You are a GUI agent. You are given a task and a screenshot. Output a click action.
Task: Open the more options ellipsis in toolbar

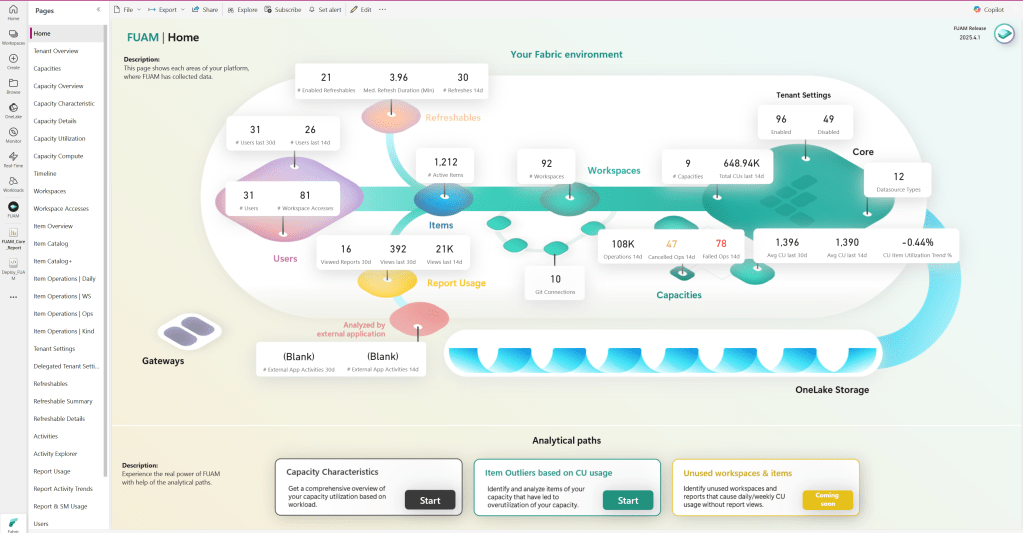tap(383, 9)
